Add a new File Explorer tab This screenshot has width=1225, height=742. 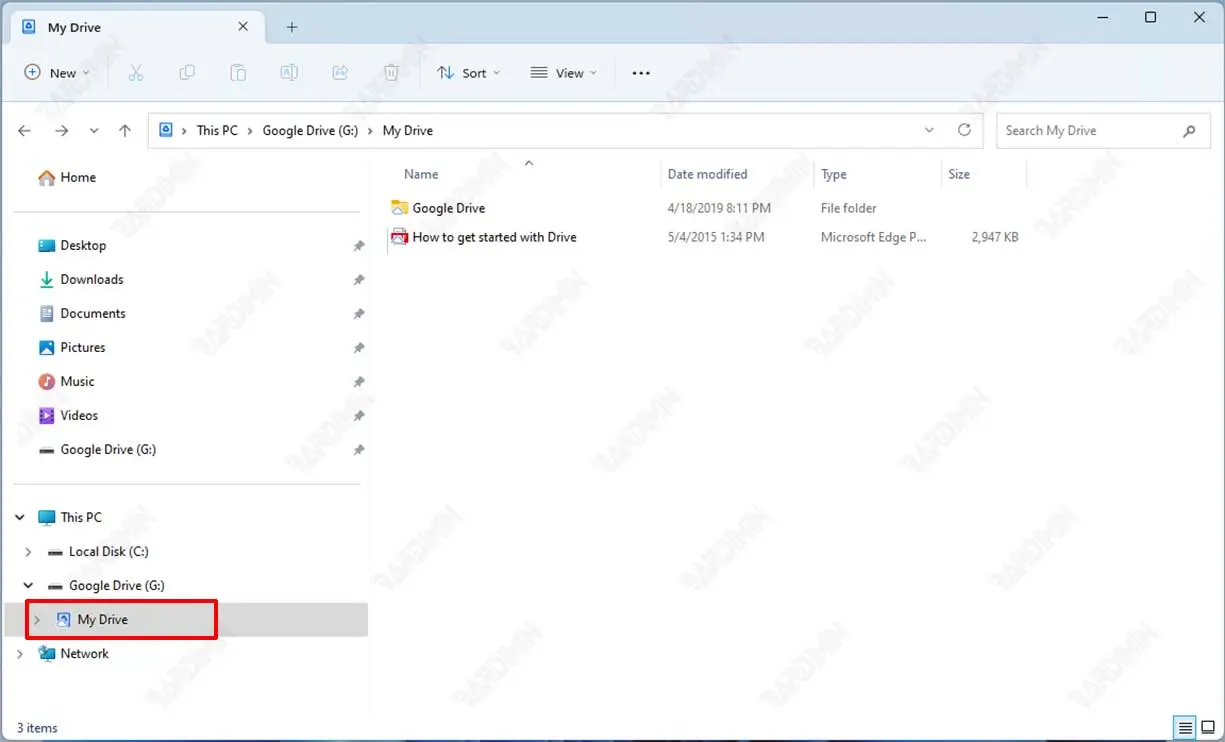point(292,27)
